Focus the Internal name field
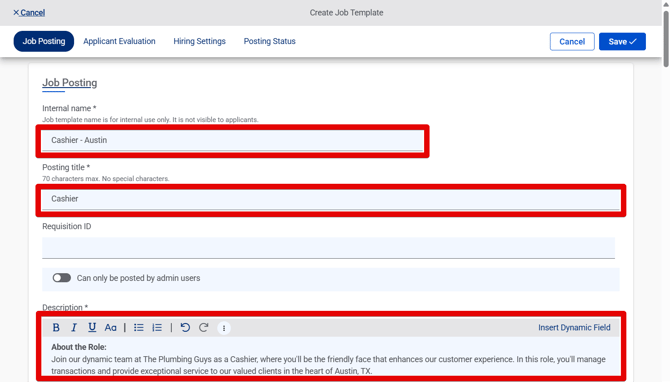670x383 pixels. pos(232,140)
